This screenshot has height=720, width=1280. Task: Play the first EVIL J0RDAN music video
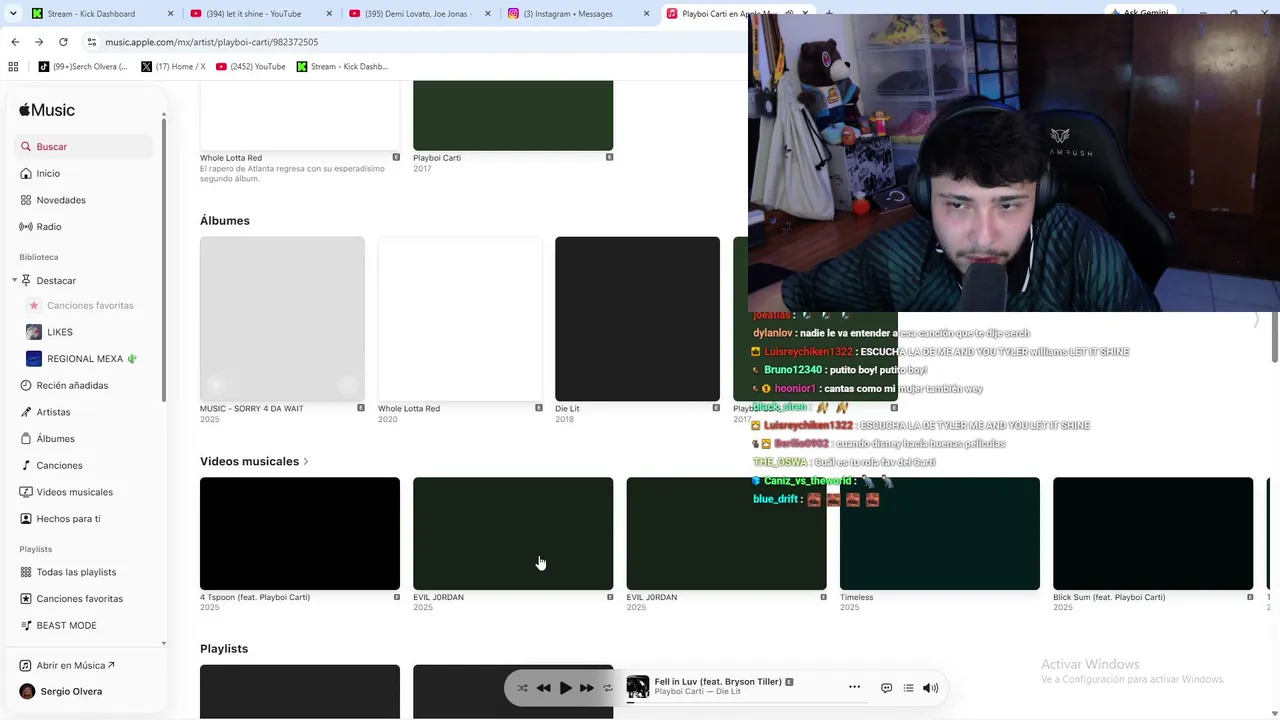tap(513, 534)
